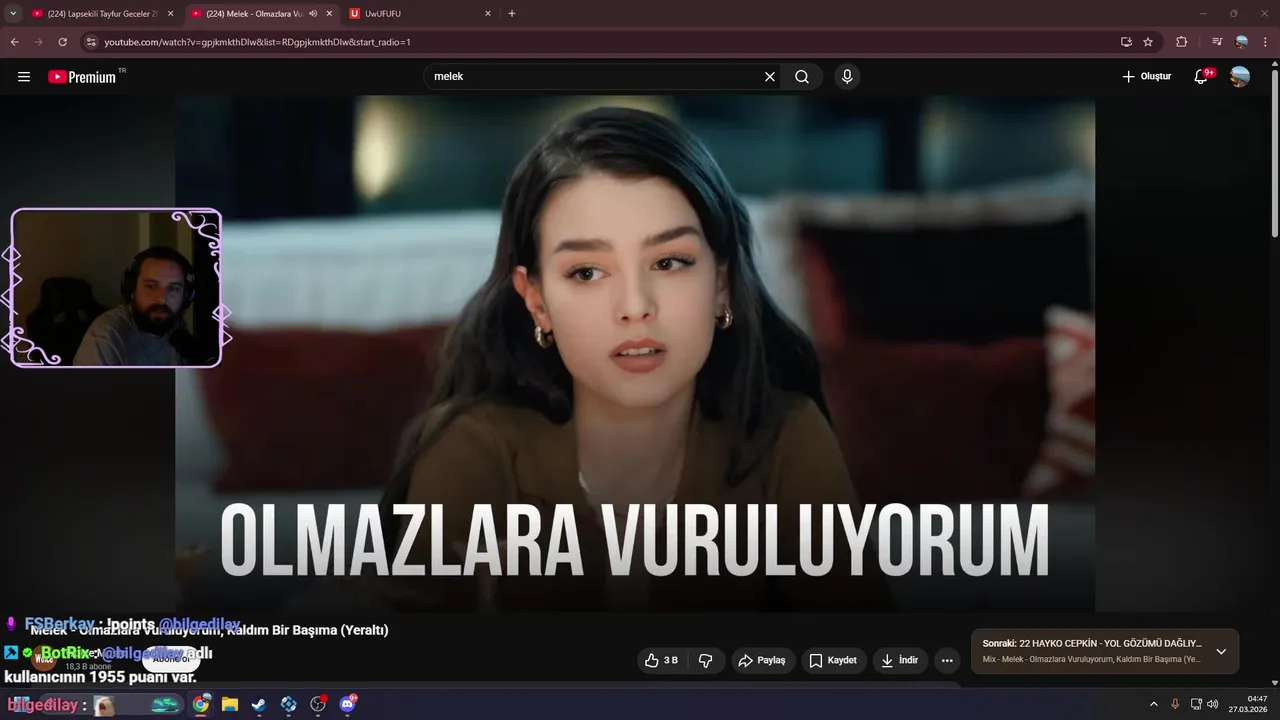Click the Oluştur create button

pyautogui.click(x=1146, y=77)
